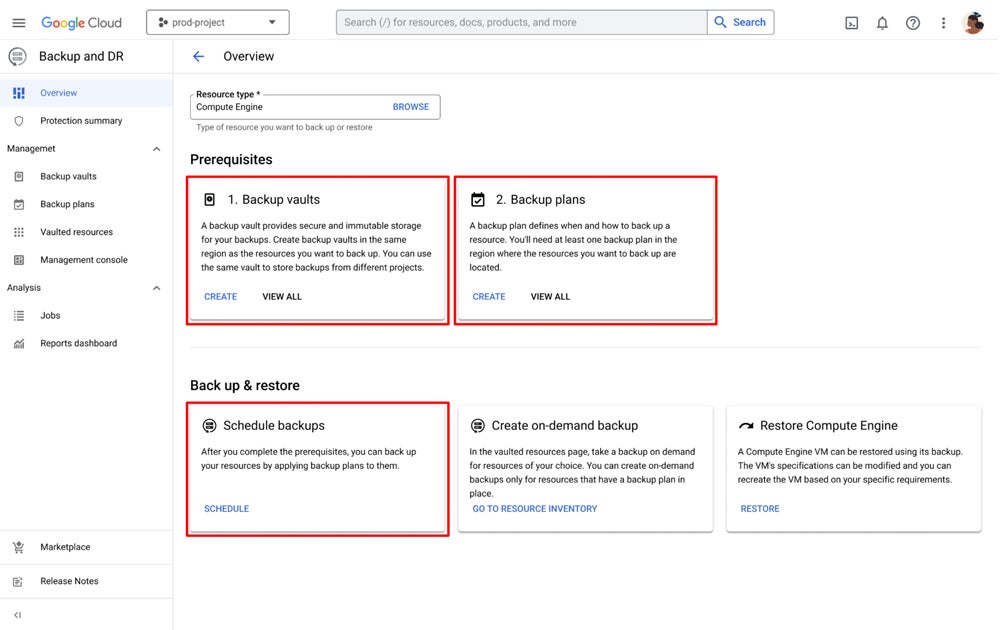Open the three-dot settings menu

943,23
